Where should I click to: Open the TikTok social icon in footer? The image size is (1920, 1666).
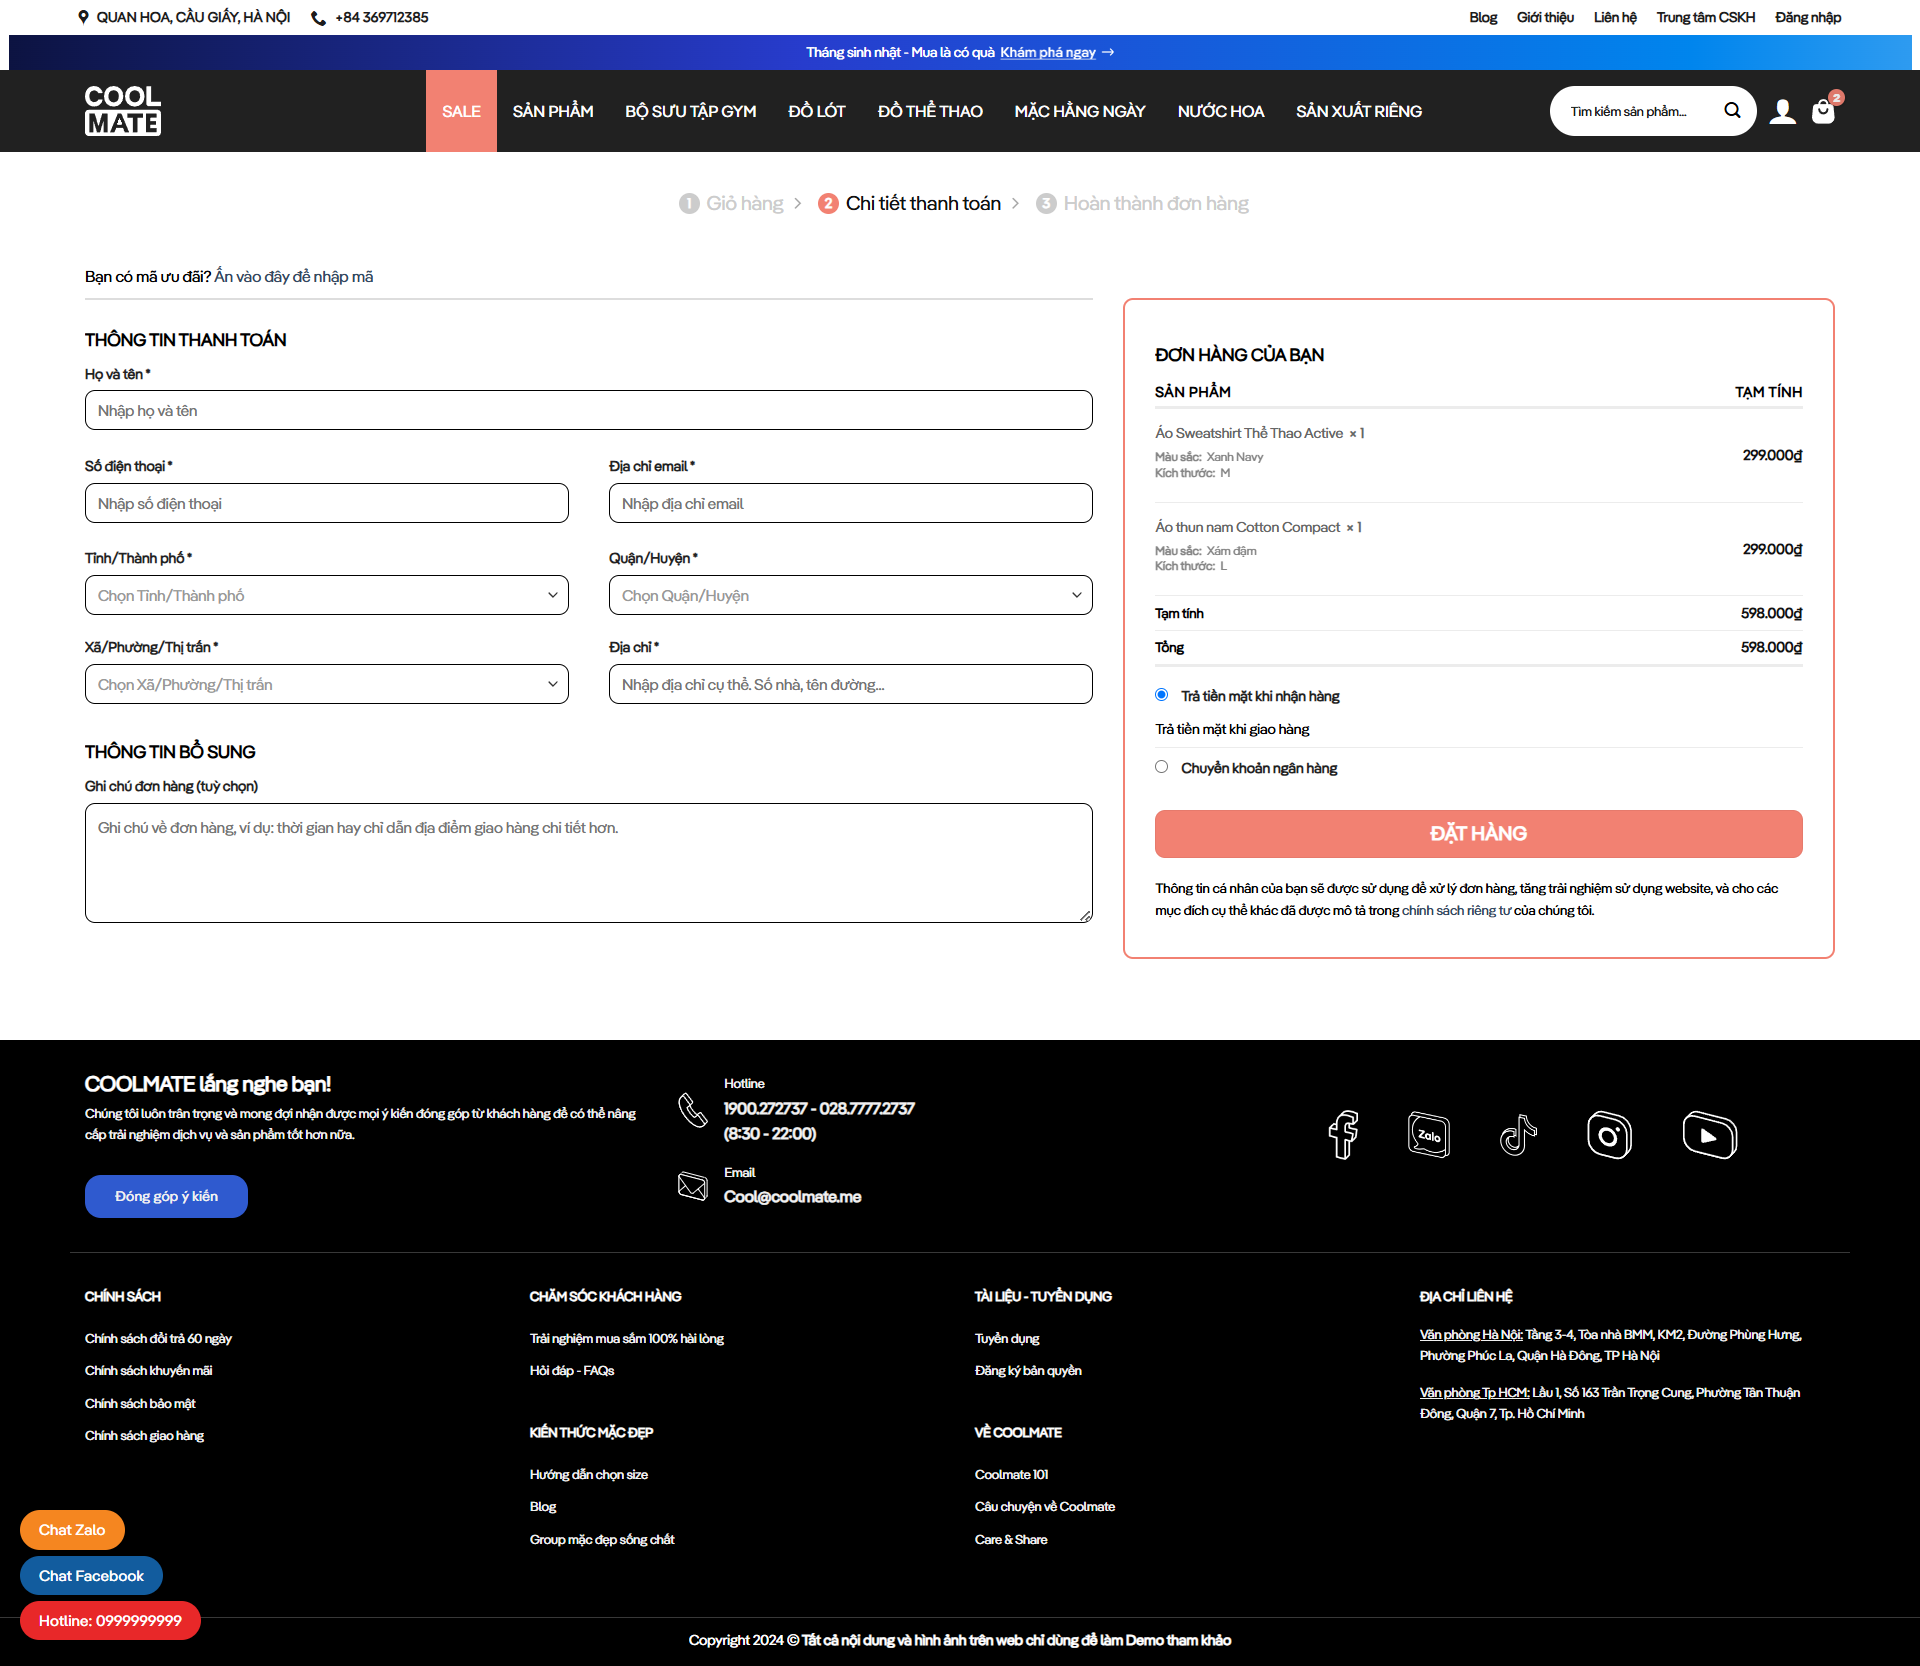(1518, 1135)
